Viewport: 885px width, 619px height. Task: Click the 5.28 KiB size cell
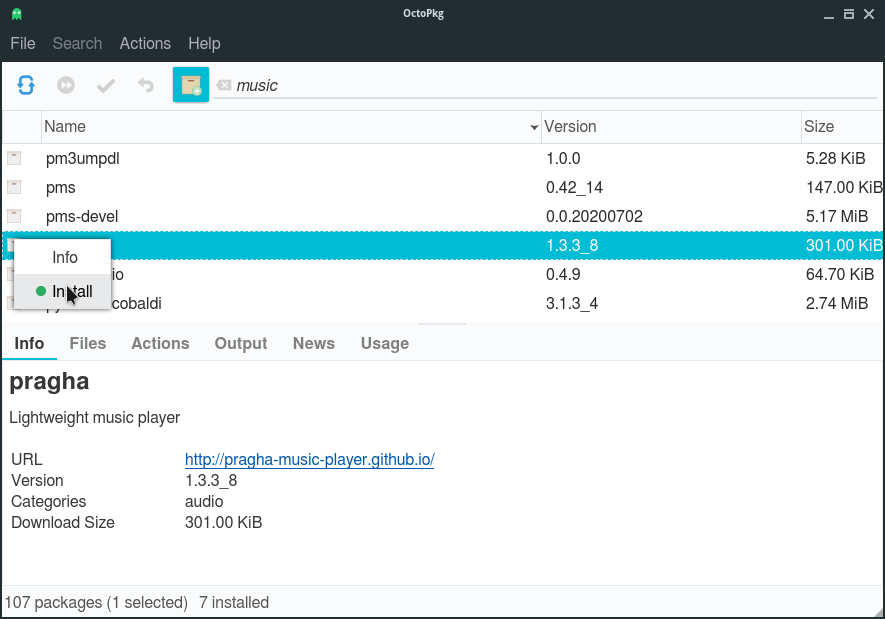pos(836,159)
